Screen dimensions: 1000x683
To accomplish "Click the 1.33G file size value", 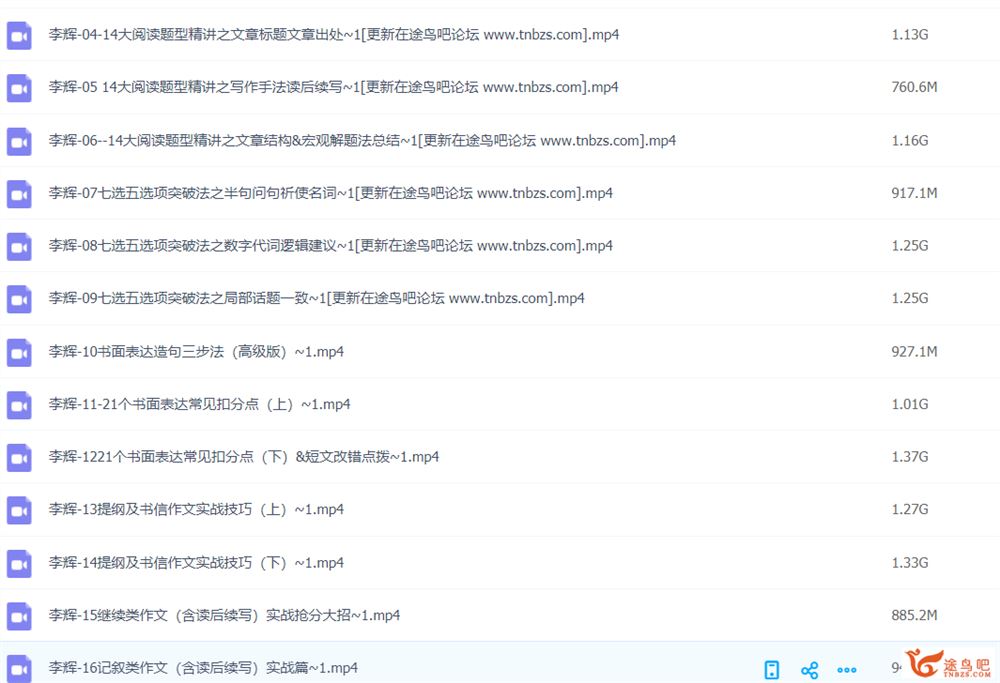I will 909,562.
